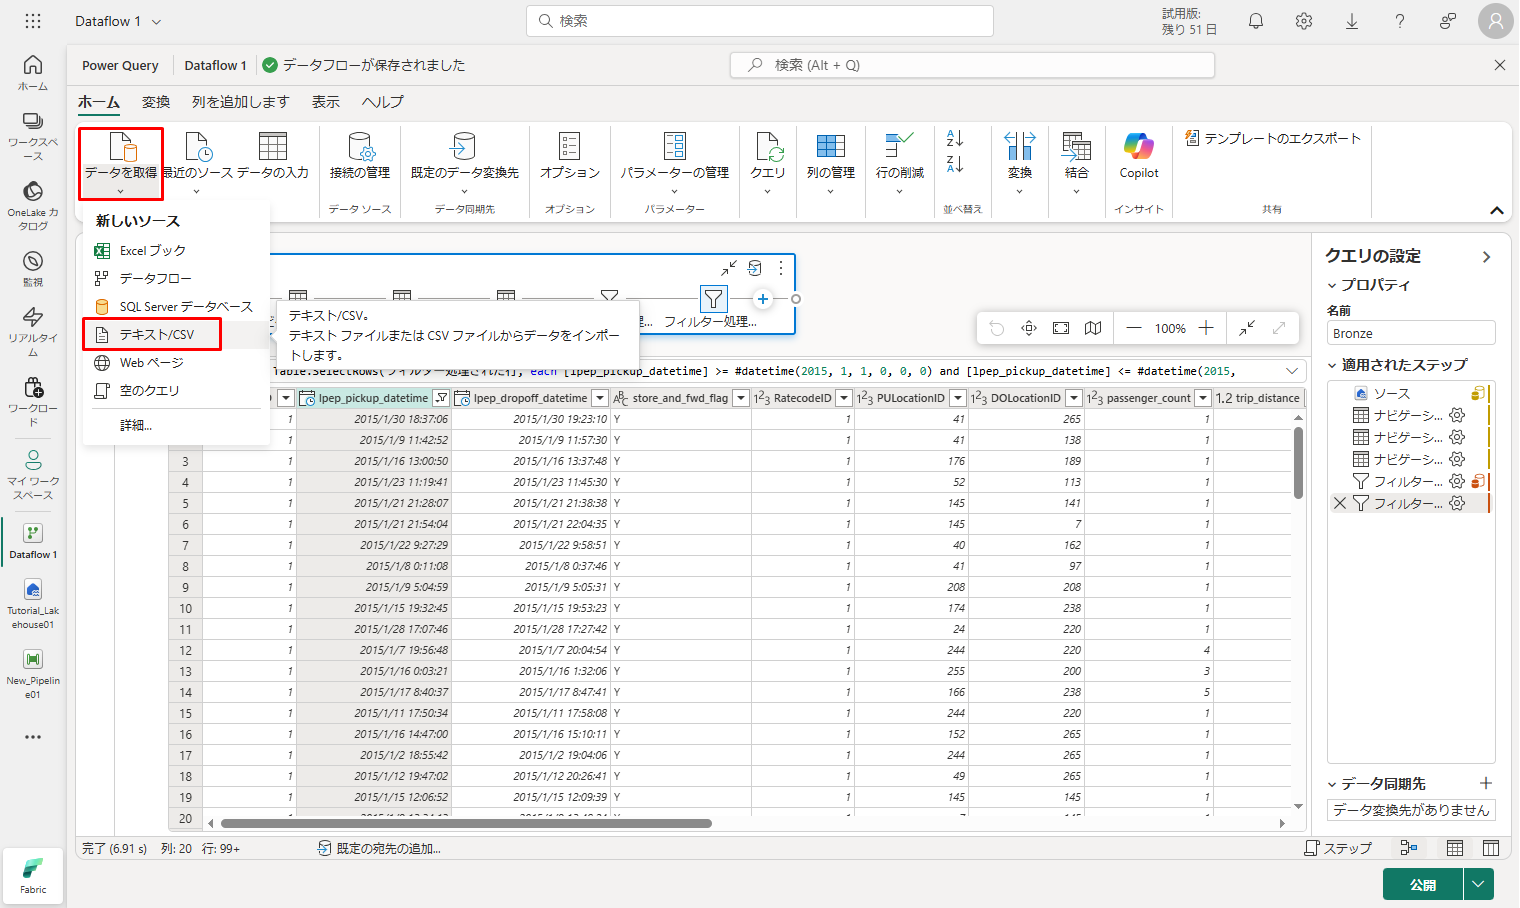Click the plus to add step in diagram
1520x908 pixels.
coord(763,299)
